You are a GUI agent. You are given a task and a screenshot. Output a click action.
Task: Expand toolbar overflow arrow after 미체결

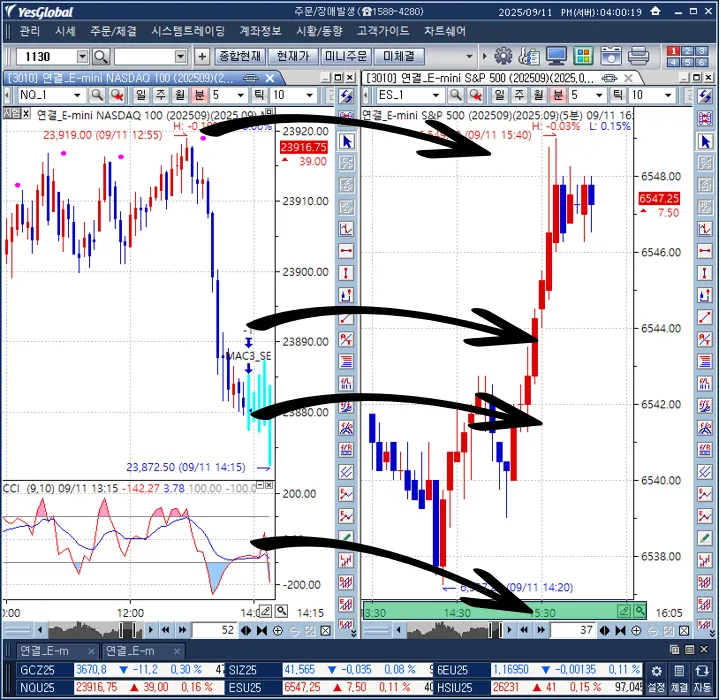pos(469,57)
